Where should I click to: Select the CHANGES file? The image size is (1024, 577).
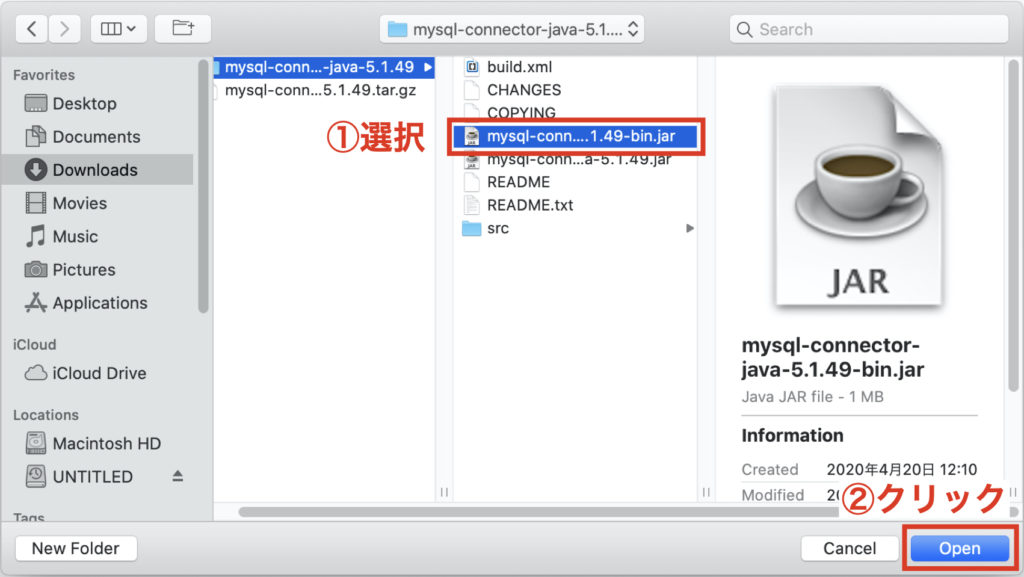click(575, 89)
